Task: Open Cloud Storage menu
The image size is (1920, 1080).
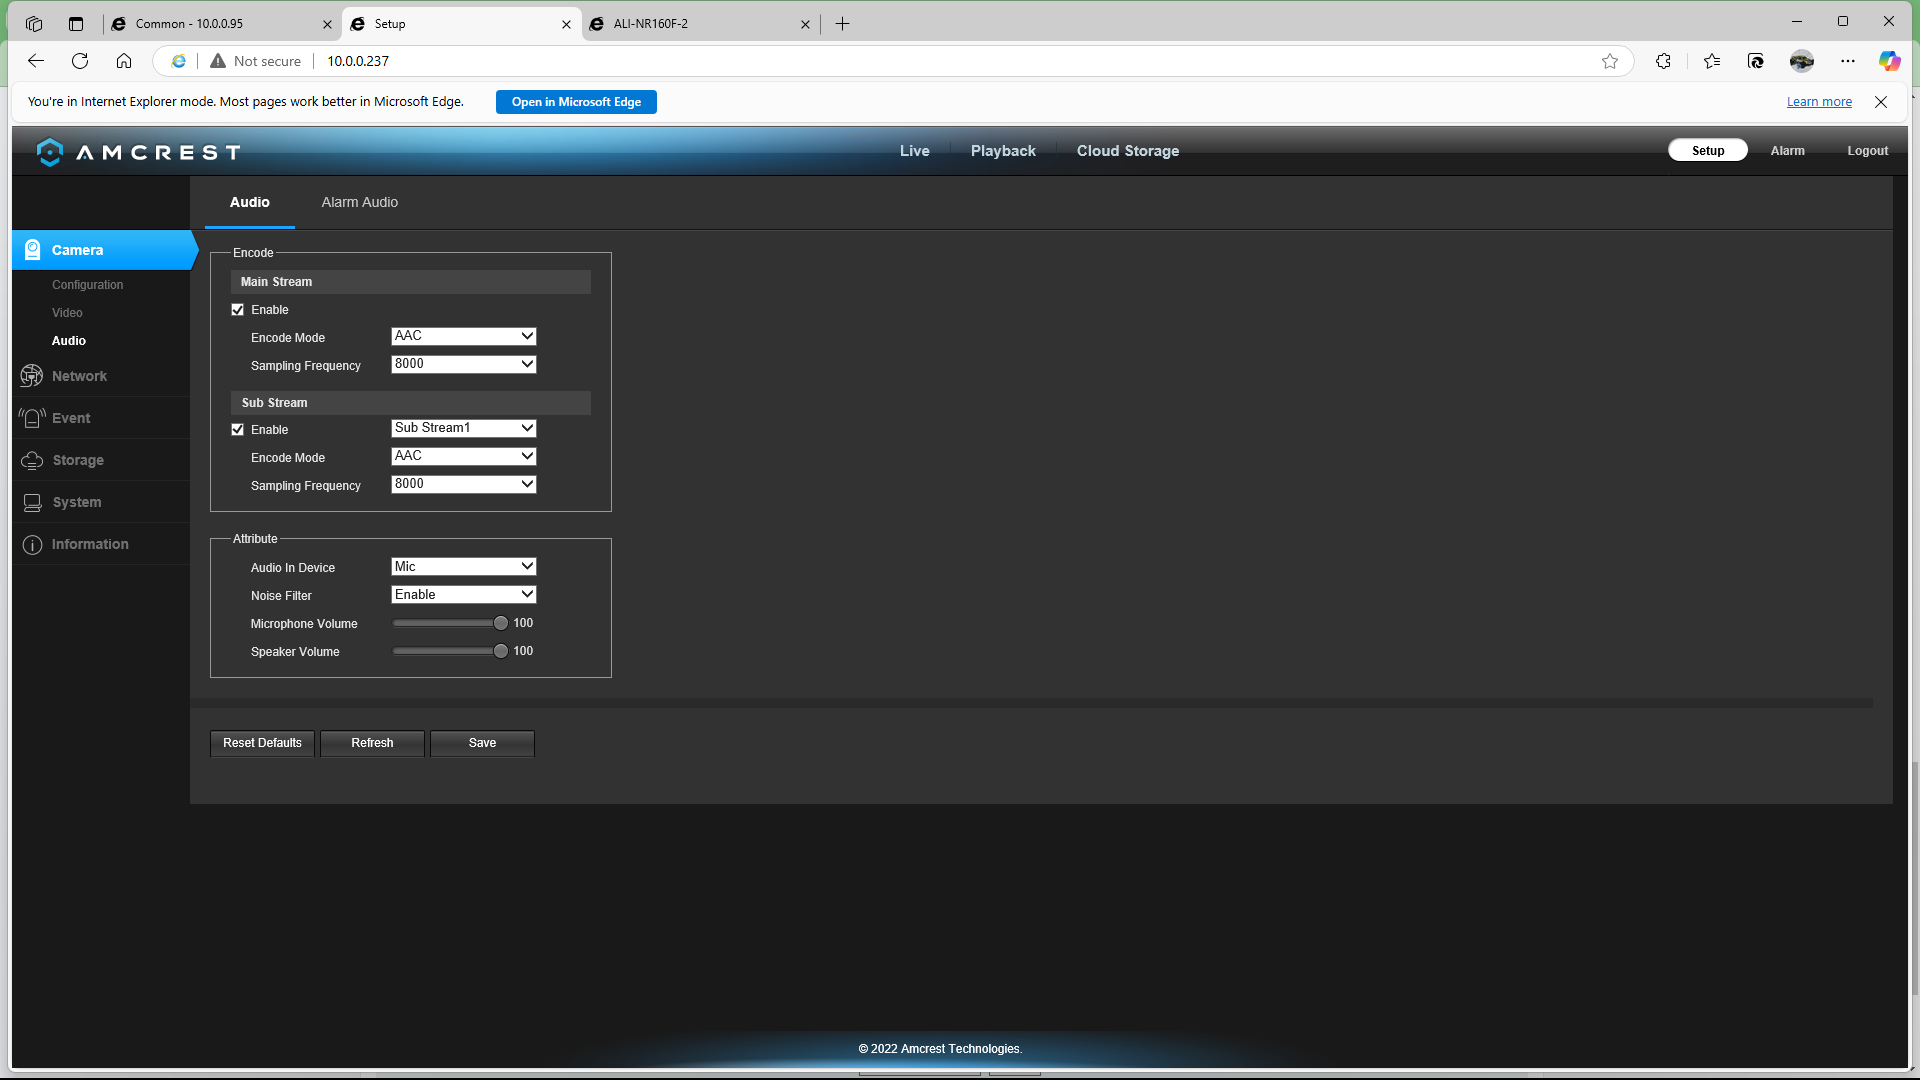Action: coord(1128,151)
